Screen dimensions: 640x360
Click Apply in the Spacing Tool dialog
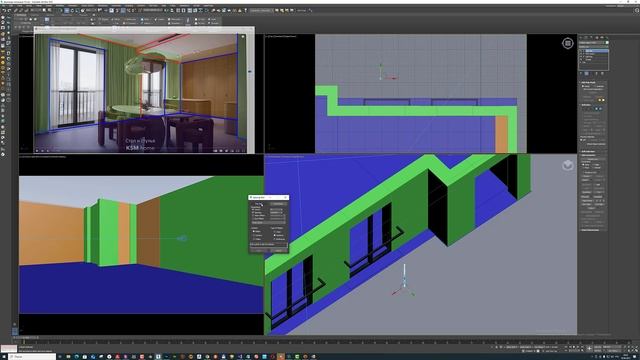[x=259, y=251]
